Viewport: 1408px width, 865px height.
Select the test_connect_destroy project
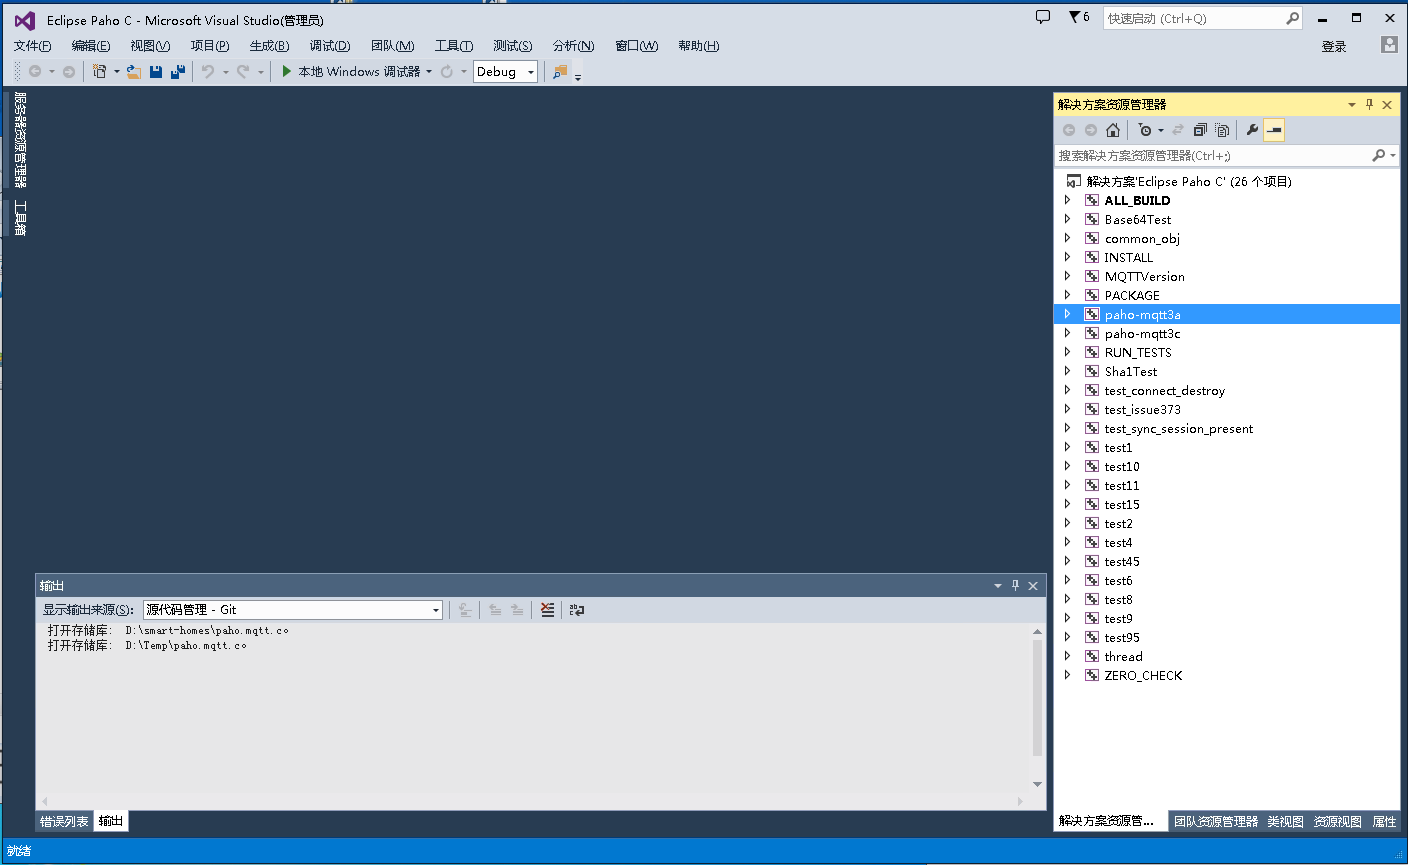click(1164, 390)
